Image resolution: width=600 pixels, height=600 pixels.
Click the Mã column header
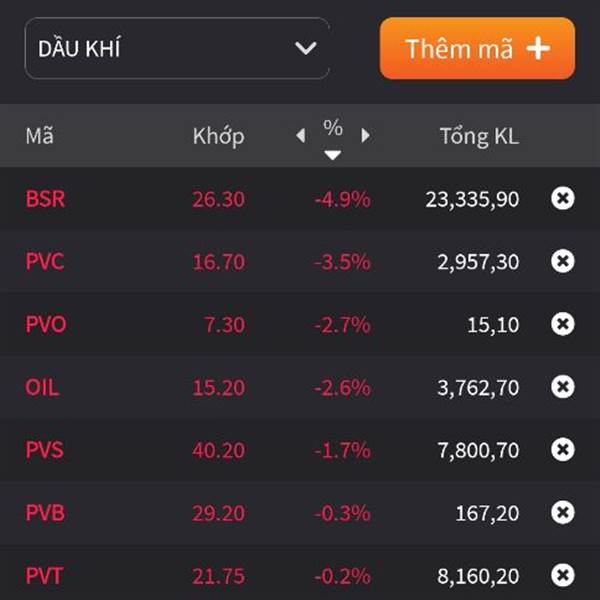[x=39, y=136]
